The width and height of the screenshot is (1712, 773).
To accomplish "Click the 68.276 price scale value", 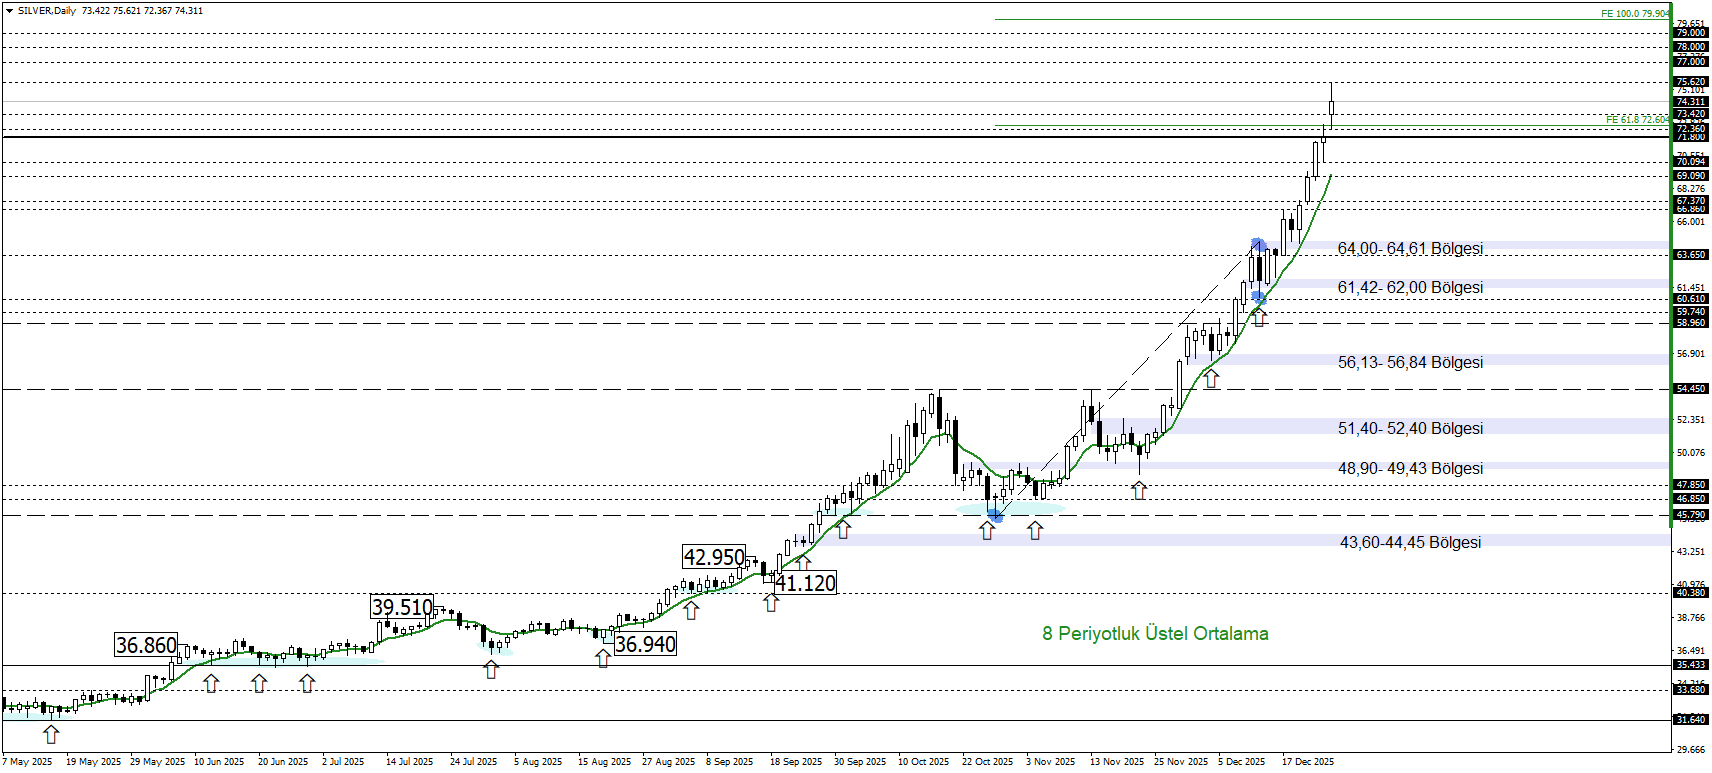I will (1691, 188).
